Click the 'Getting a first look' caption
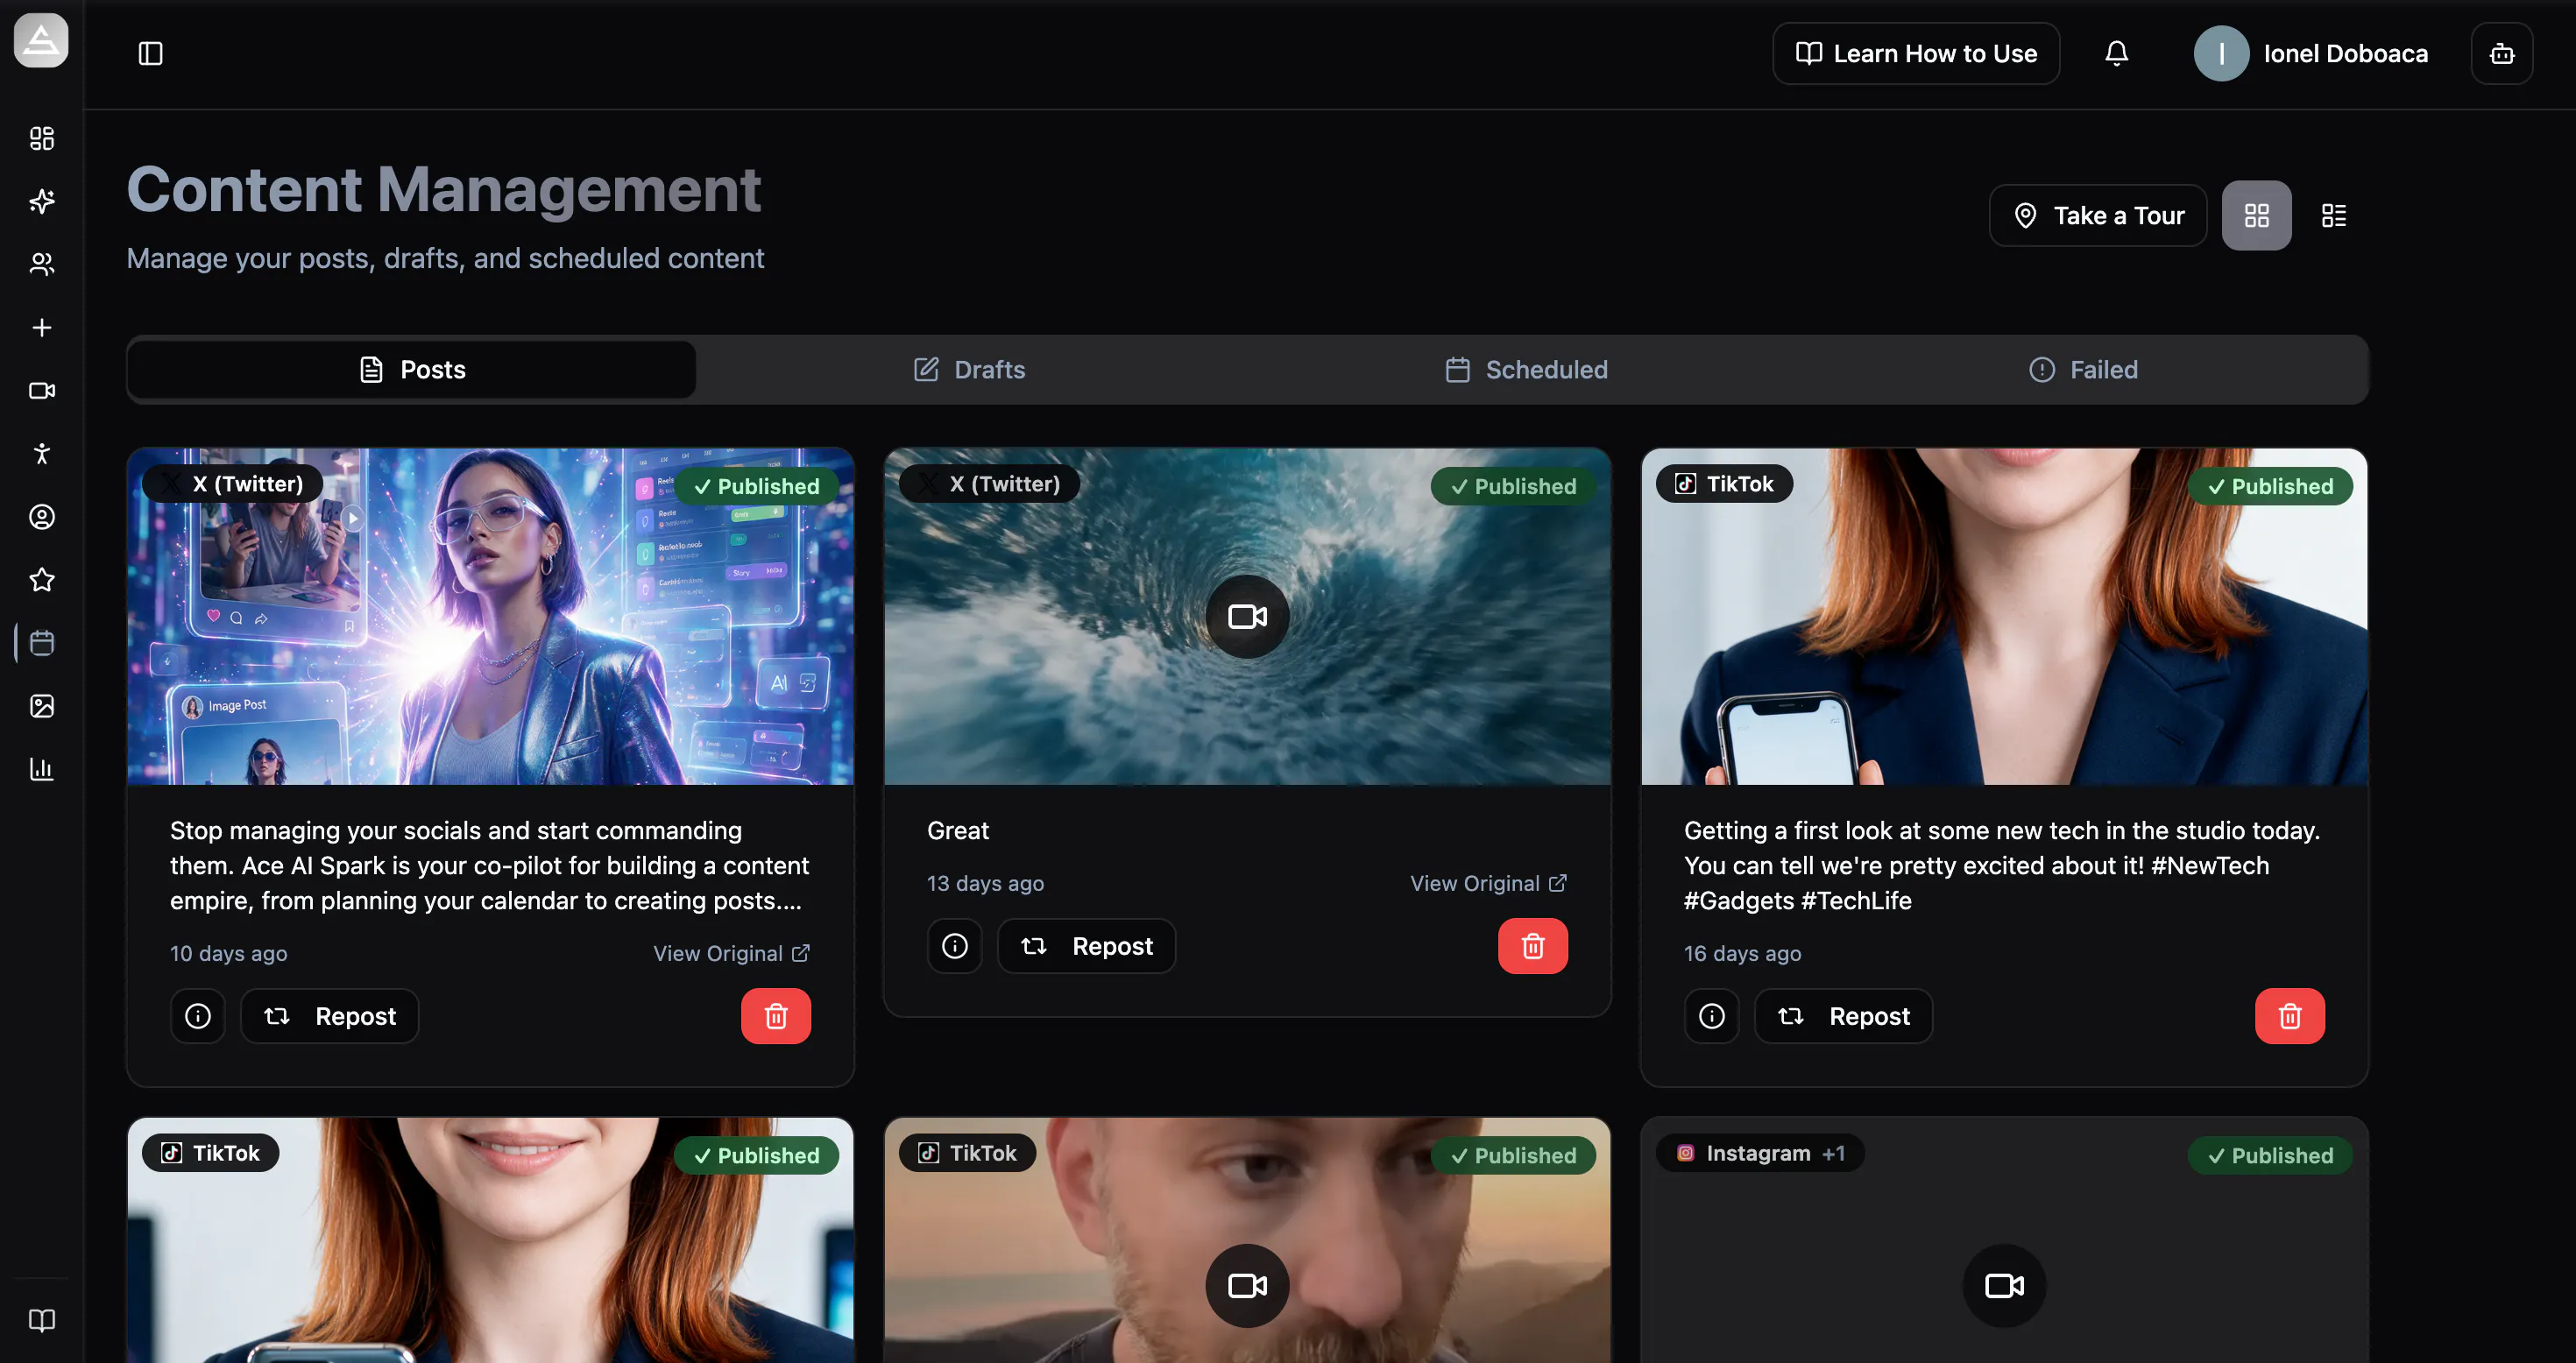Viewport: 2576px width, 1363px height. (x=2002, y=865)
